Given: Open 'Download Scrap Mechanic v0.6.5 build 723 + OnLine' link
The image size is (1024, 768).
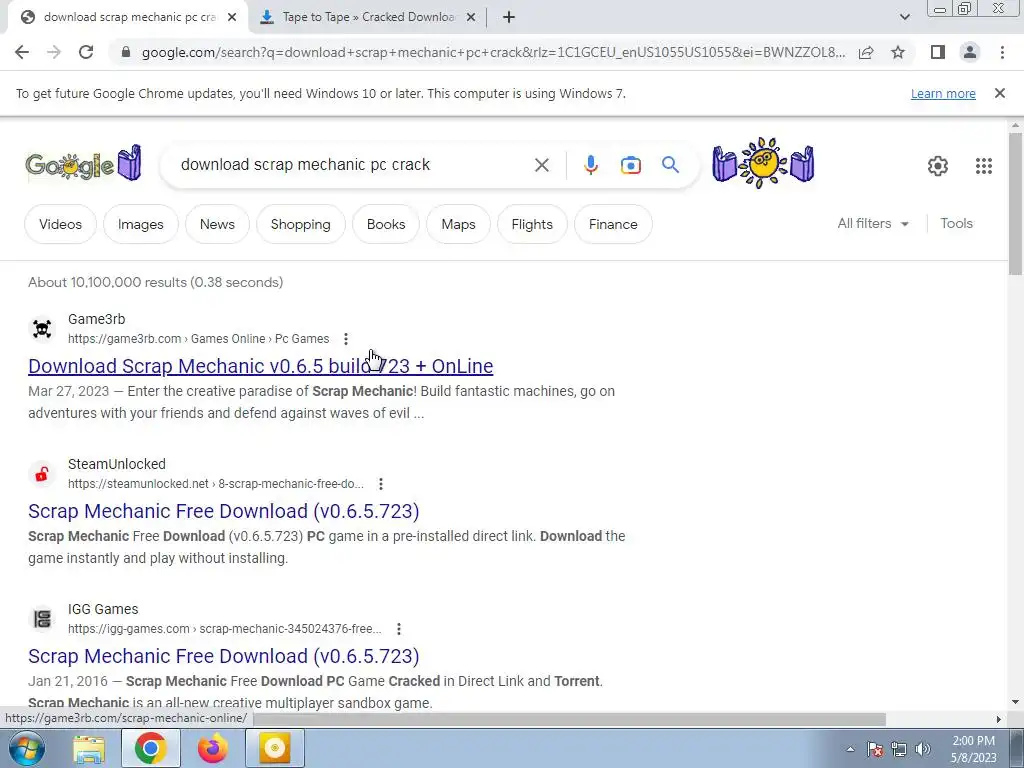Looking at the screenshot, I should click(261, 366).
